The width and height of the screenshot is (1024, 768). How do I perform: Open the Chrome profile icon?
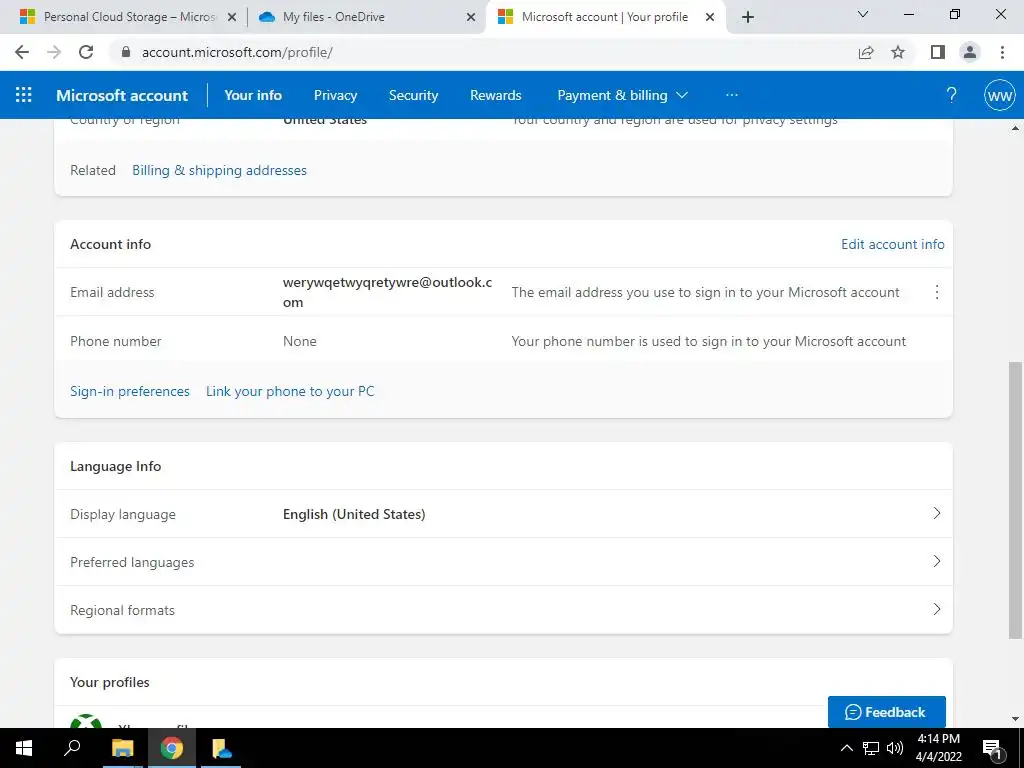(970, 52)
